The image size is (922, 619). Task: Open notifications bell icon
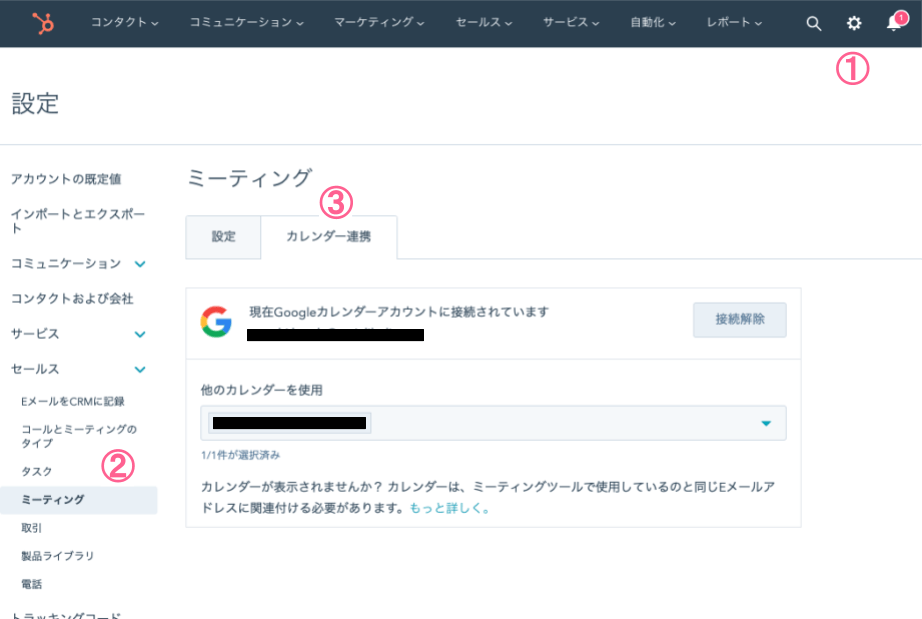[x=894, y=23]
